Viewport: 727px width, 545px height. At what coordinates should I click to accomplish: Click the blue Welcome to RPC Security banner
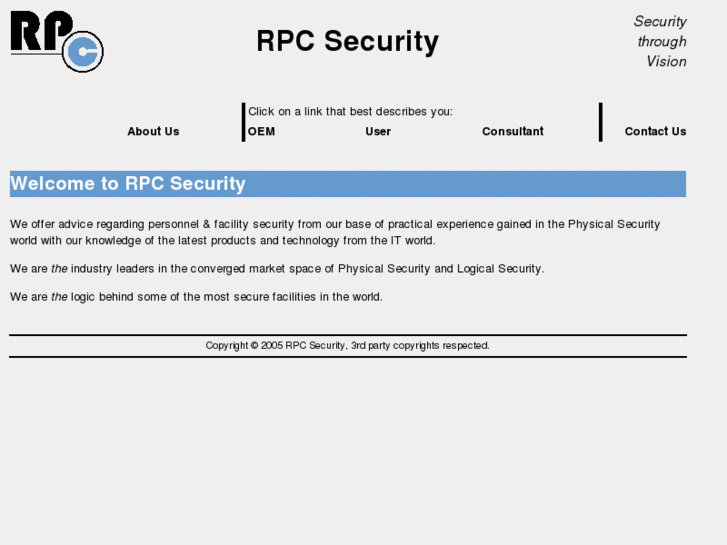pos(347,184)
